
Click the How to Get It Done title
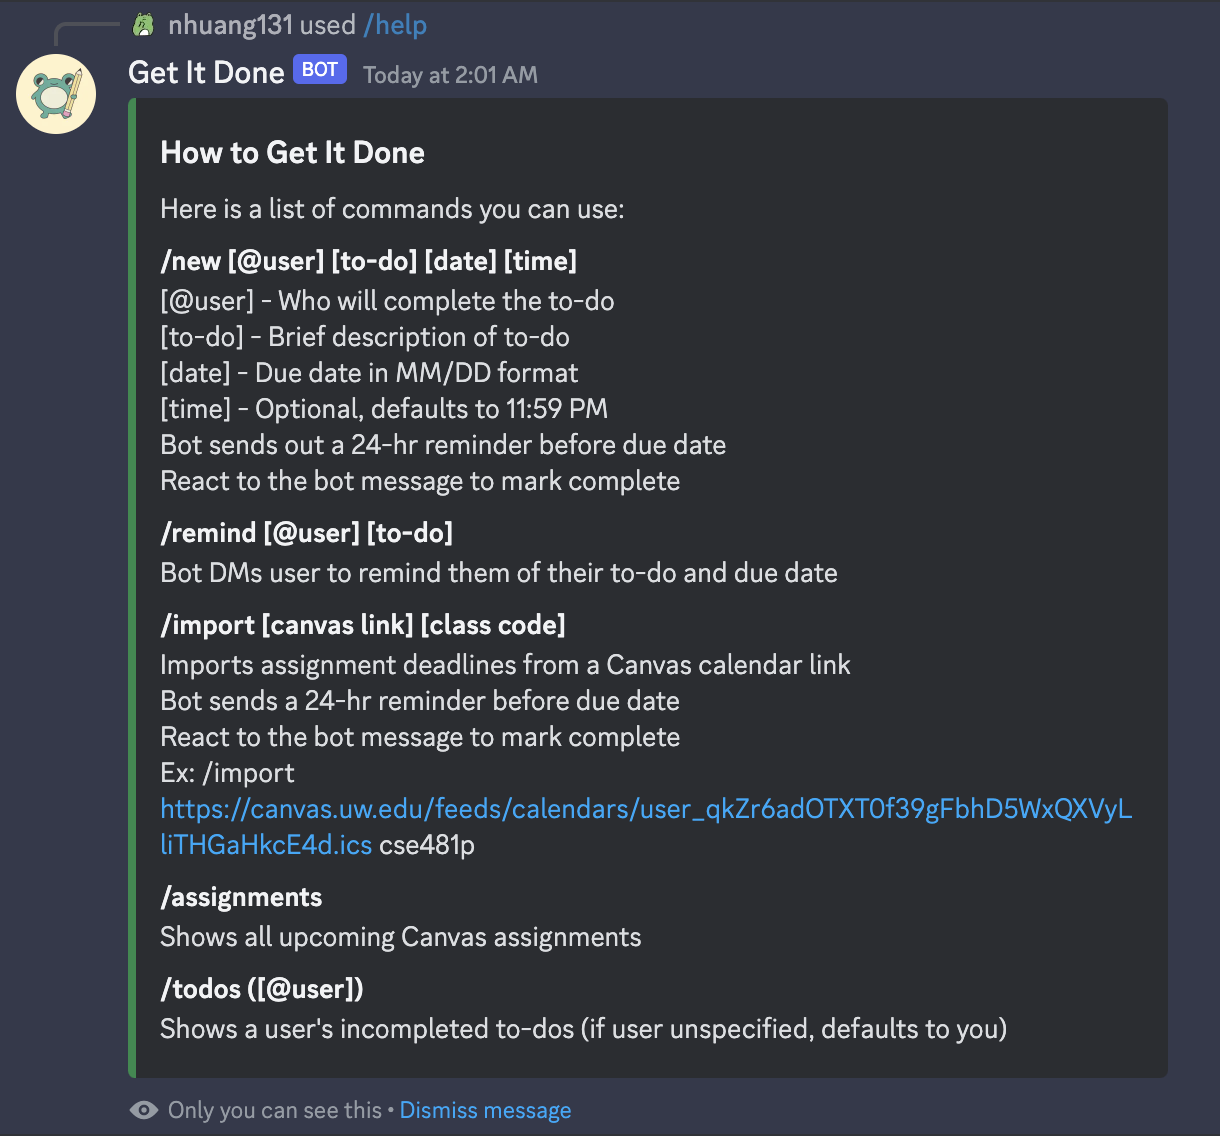pyautogui.click(x=292, y=153)
